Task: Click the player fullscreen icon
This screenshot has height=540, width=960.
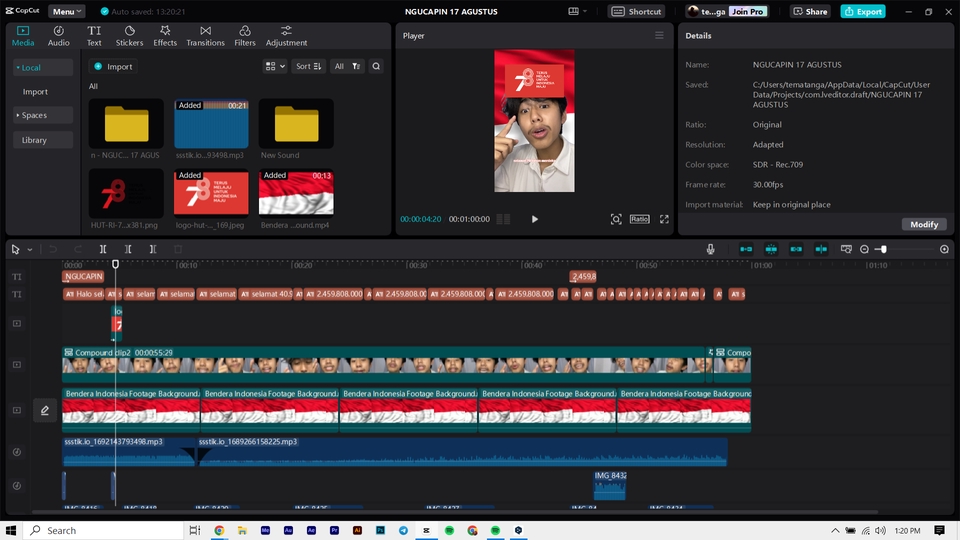Action: coord(664,219)
